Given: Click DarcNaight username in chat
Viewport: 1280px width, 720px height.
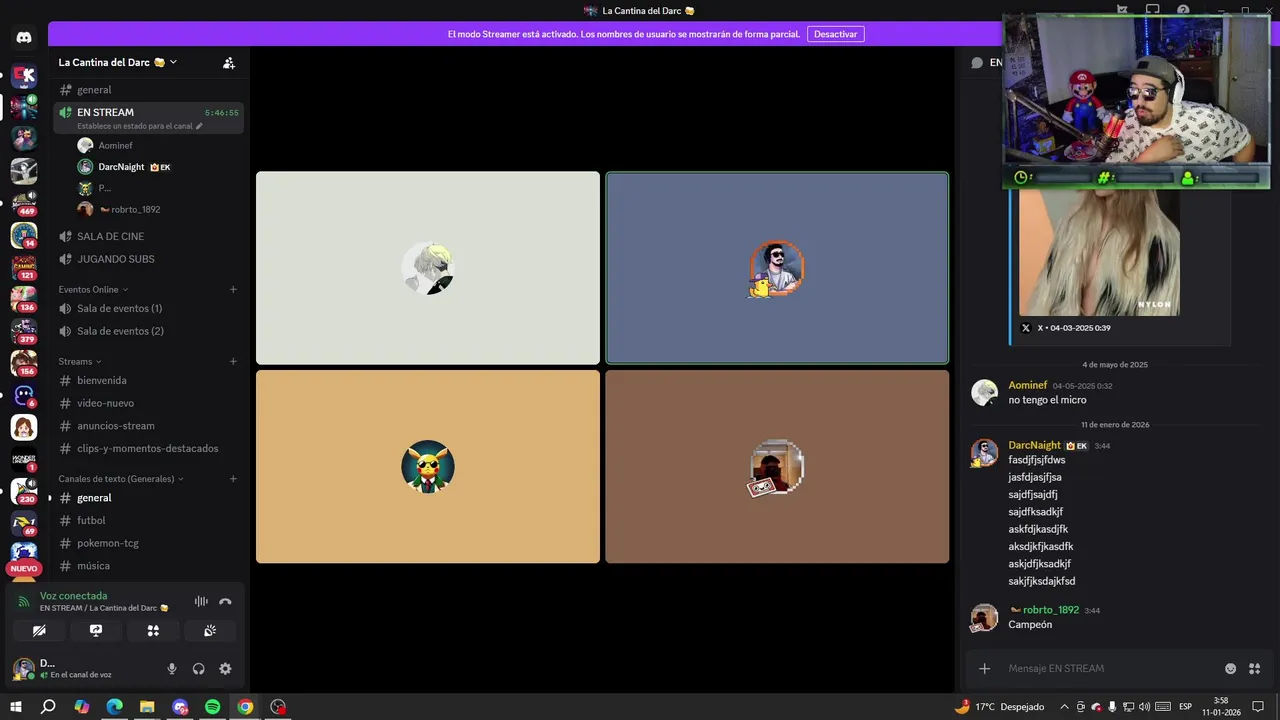Looking at the screenshot, I should pyautogui.click(x=1034, y=445).
